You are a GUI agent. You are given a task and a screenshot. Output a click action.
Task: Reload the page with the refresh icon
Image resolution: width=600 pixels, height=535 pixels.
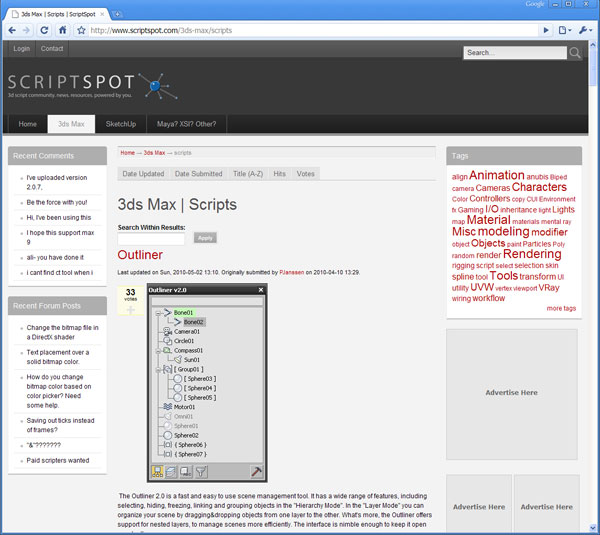(x=44, y=30)
